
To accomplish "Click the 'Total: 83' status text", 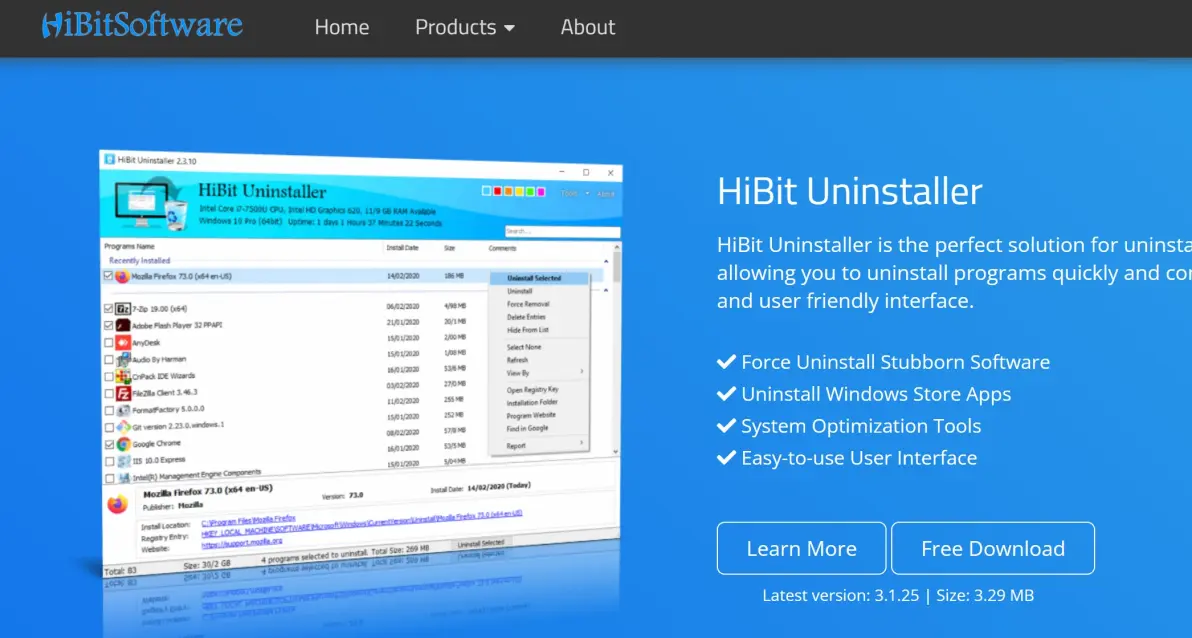I will click(121, 570).
